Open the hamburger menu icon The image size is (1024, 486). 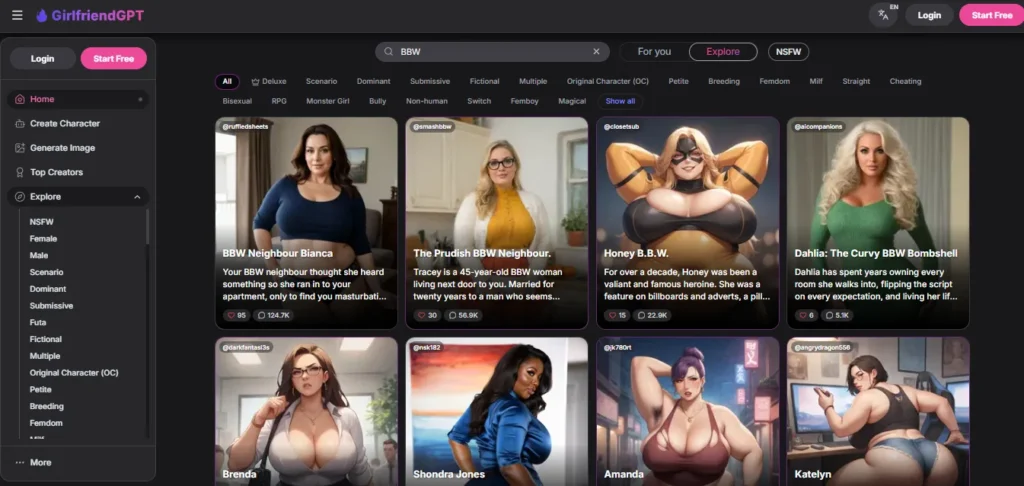(x=17, y=15)
